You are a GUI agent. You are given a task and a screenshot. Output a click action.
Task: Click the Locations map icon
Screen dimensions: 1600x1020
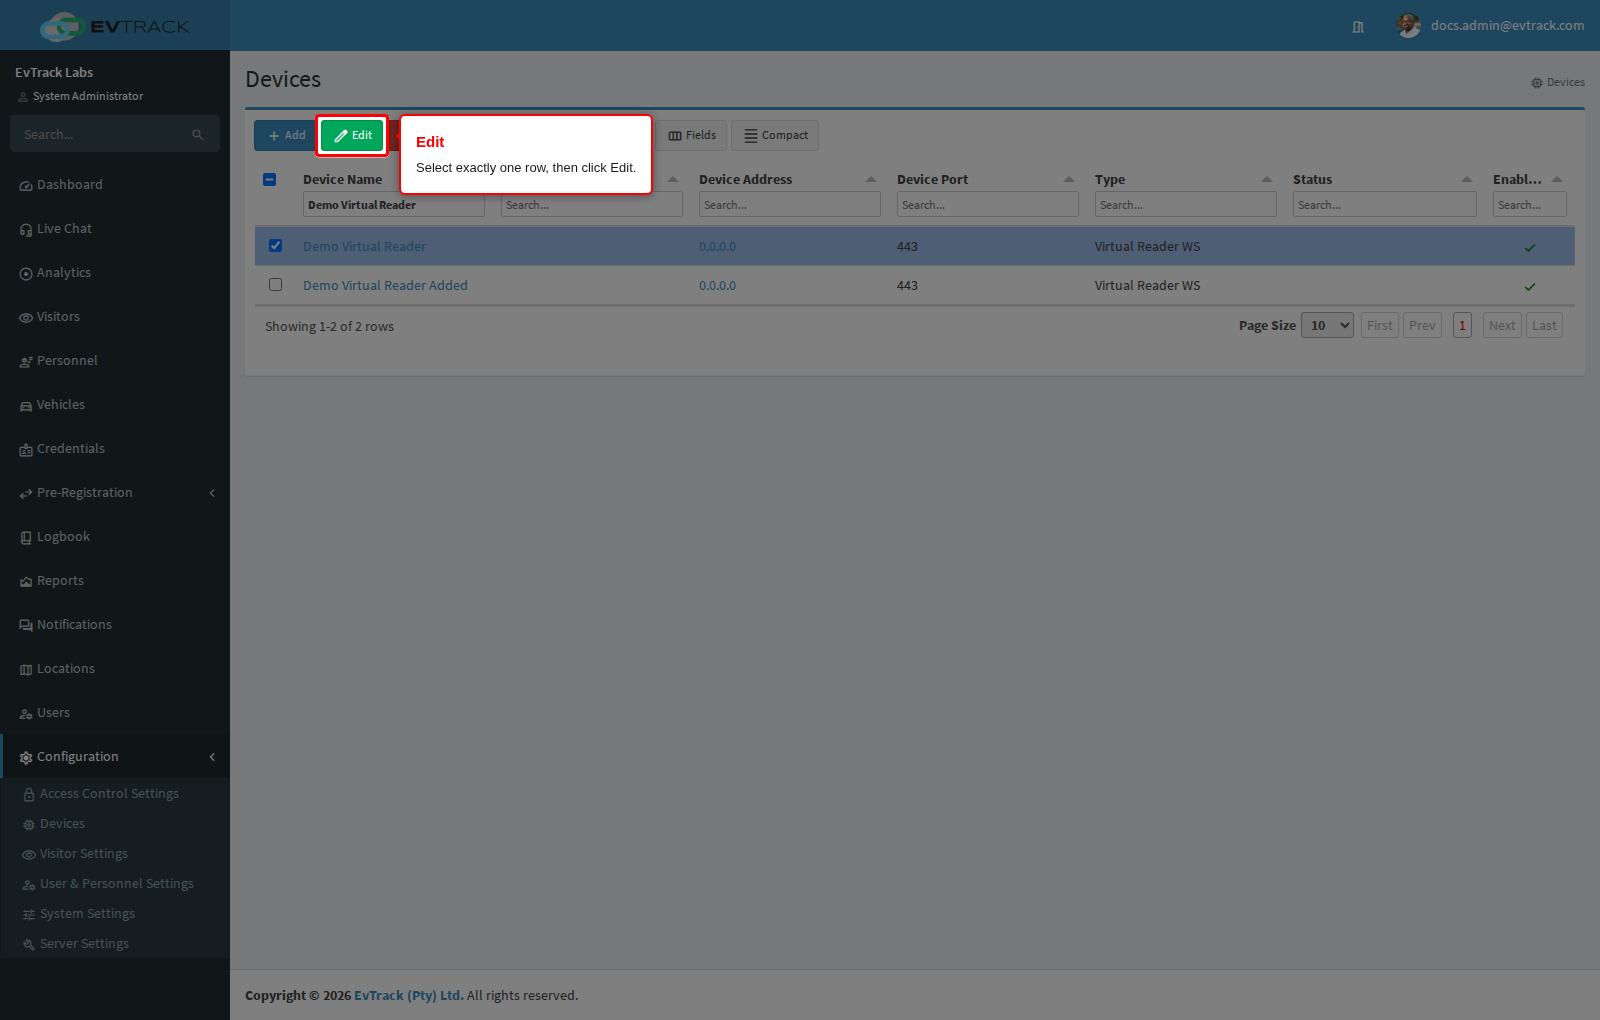point(26,670)
